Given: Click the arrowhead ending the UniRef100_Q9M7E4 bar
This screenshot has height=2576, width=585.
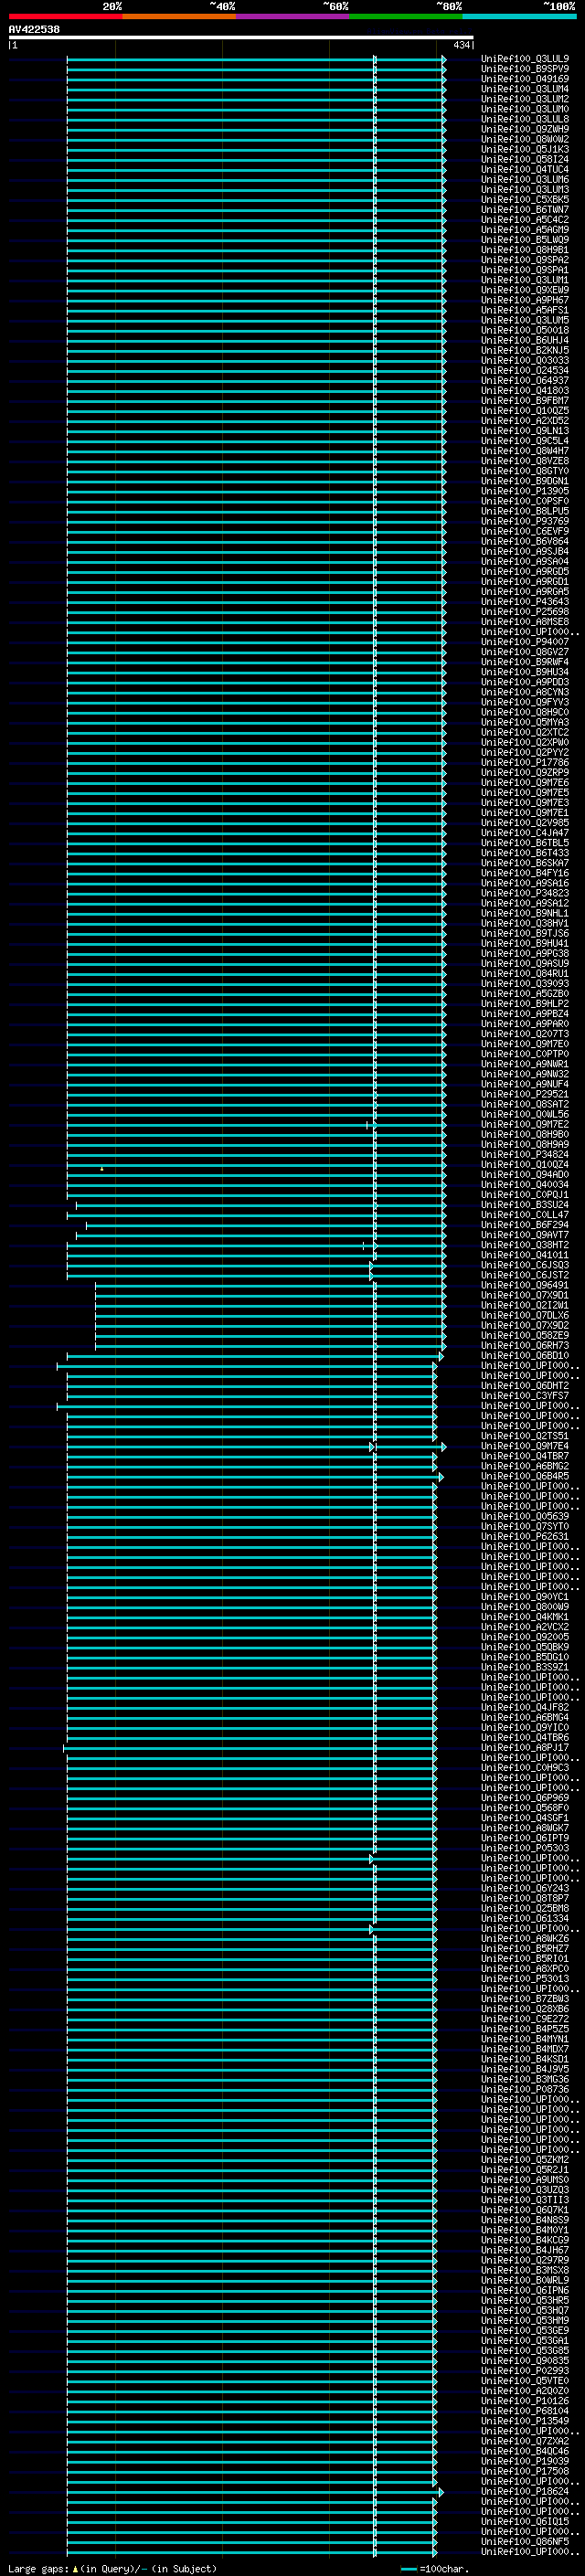Looking at the screenshot, I should point(443,1447).
